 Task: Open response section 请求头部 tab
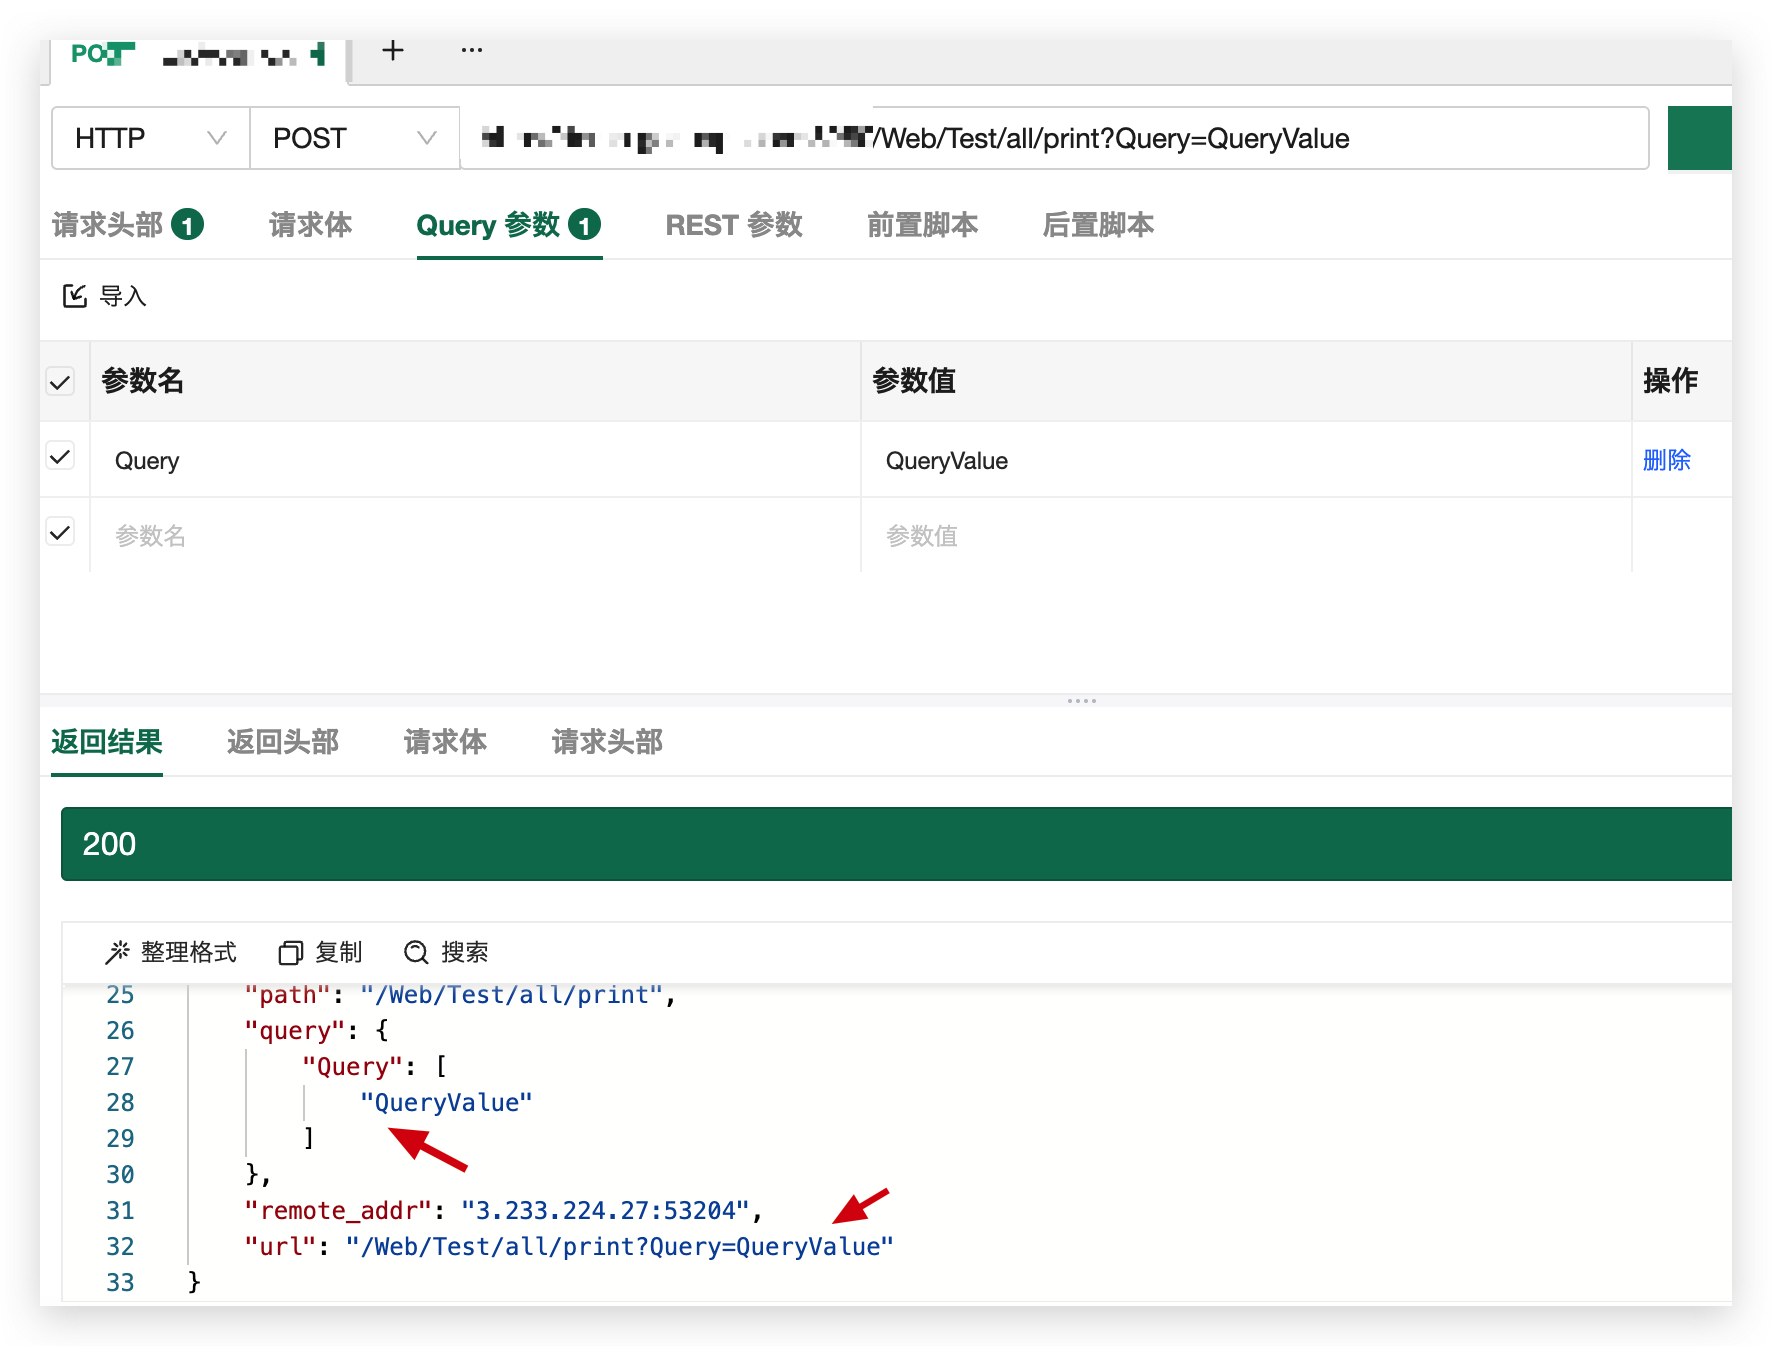click(608, 742)
